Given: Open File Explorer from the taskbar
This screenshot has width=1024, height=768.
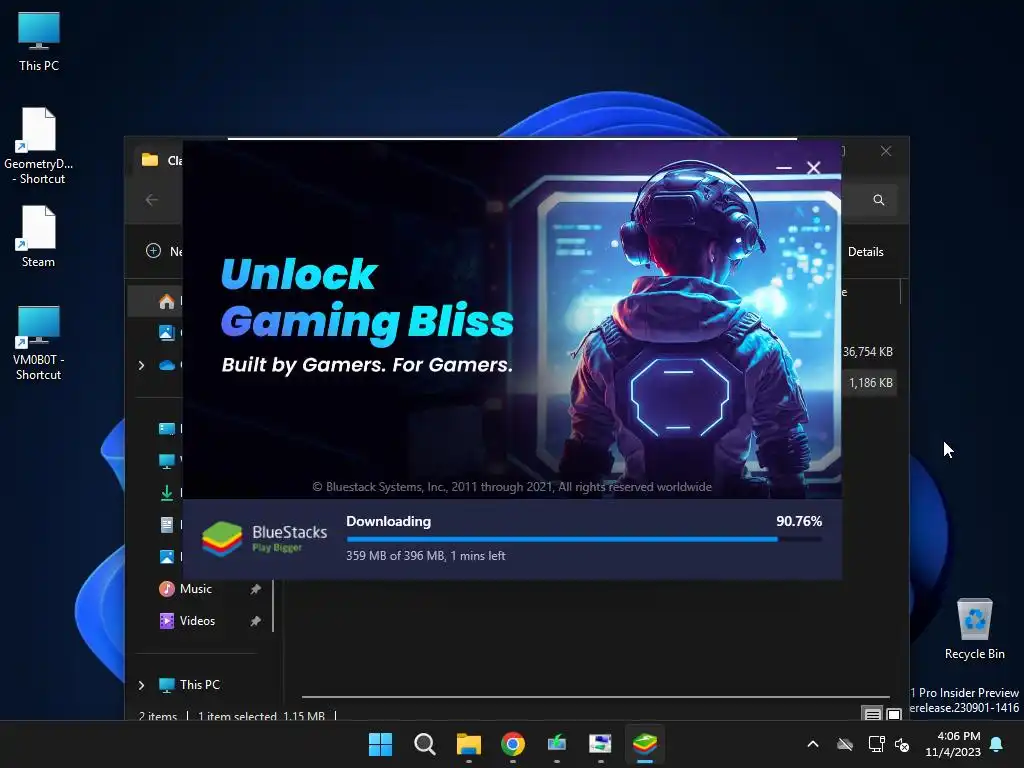Looking at the screenshot, I should pyautogui.click(x=468, y=744).
